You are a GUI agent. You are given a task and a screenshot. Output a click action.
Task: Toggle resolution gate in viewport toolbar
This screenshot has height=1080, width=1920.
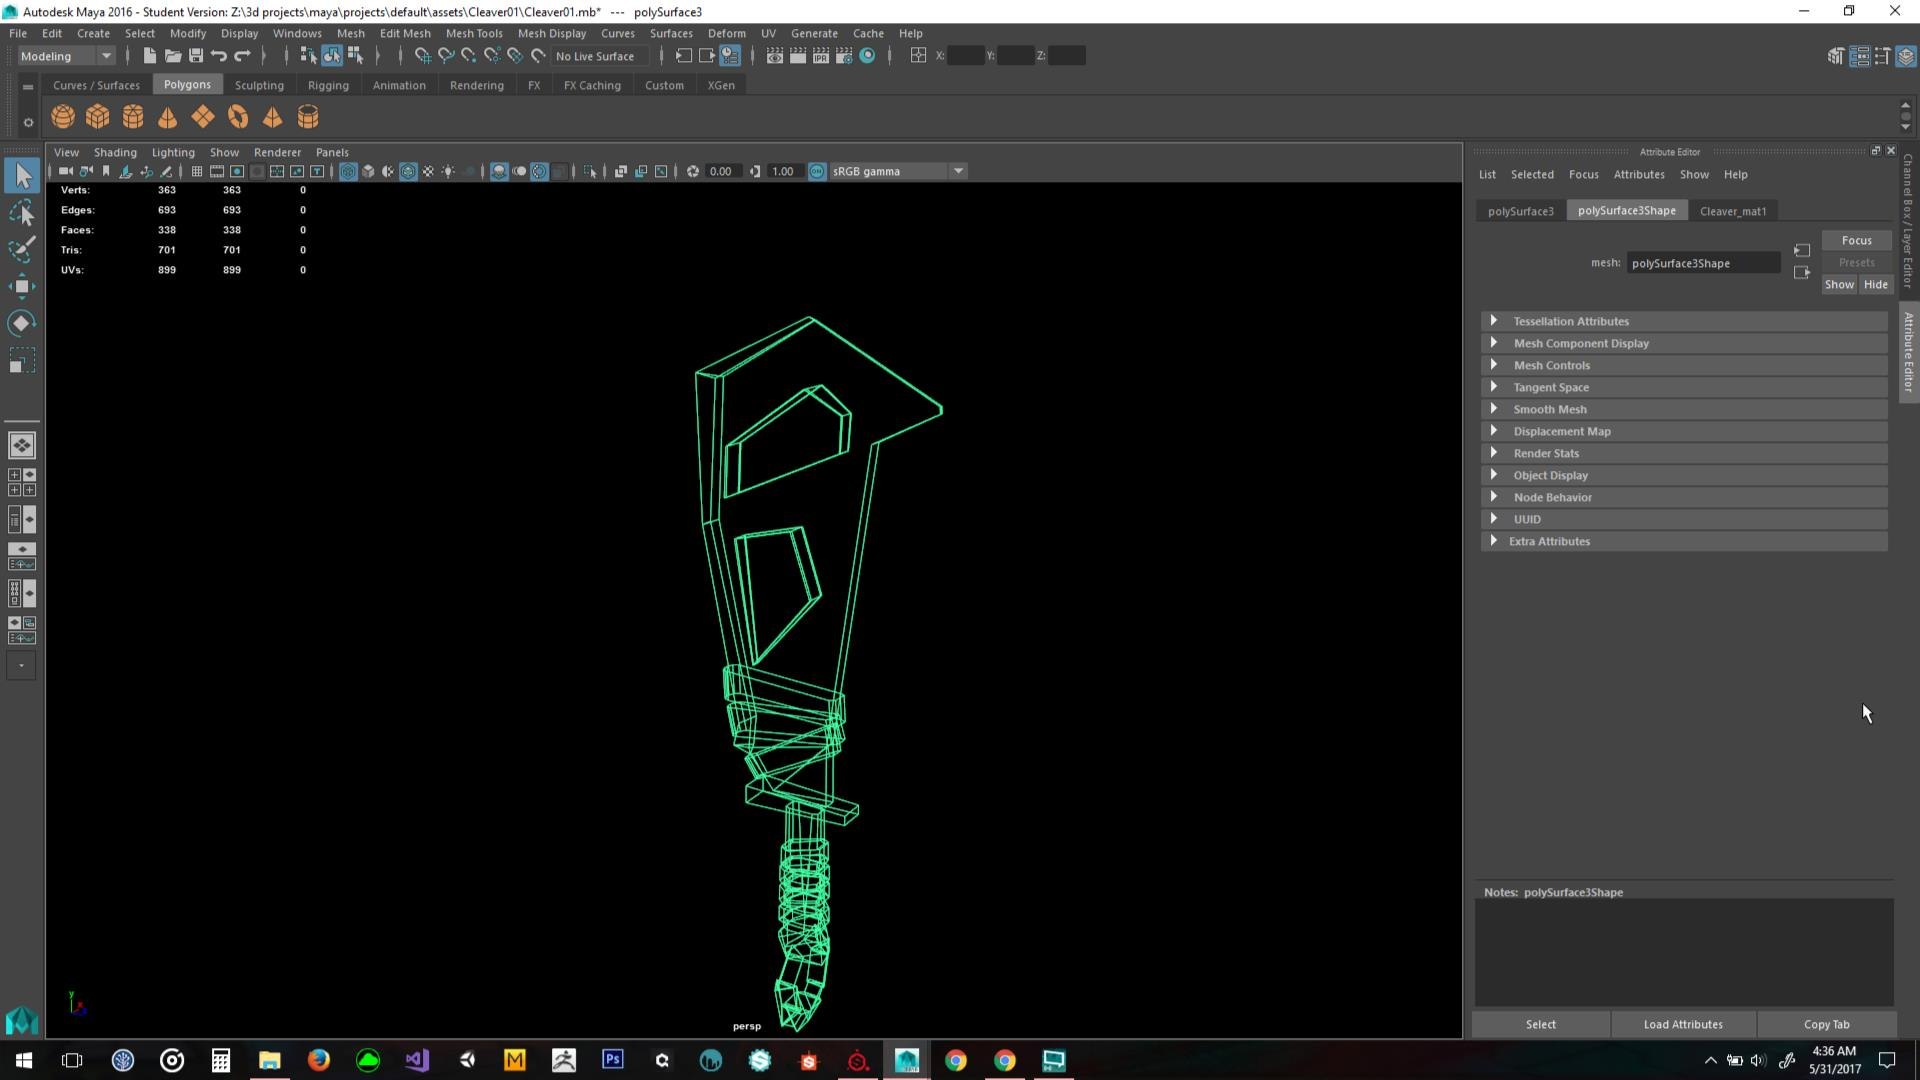point(237,172)
